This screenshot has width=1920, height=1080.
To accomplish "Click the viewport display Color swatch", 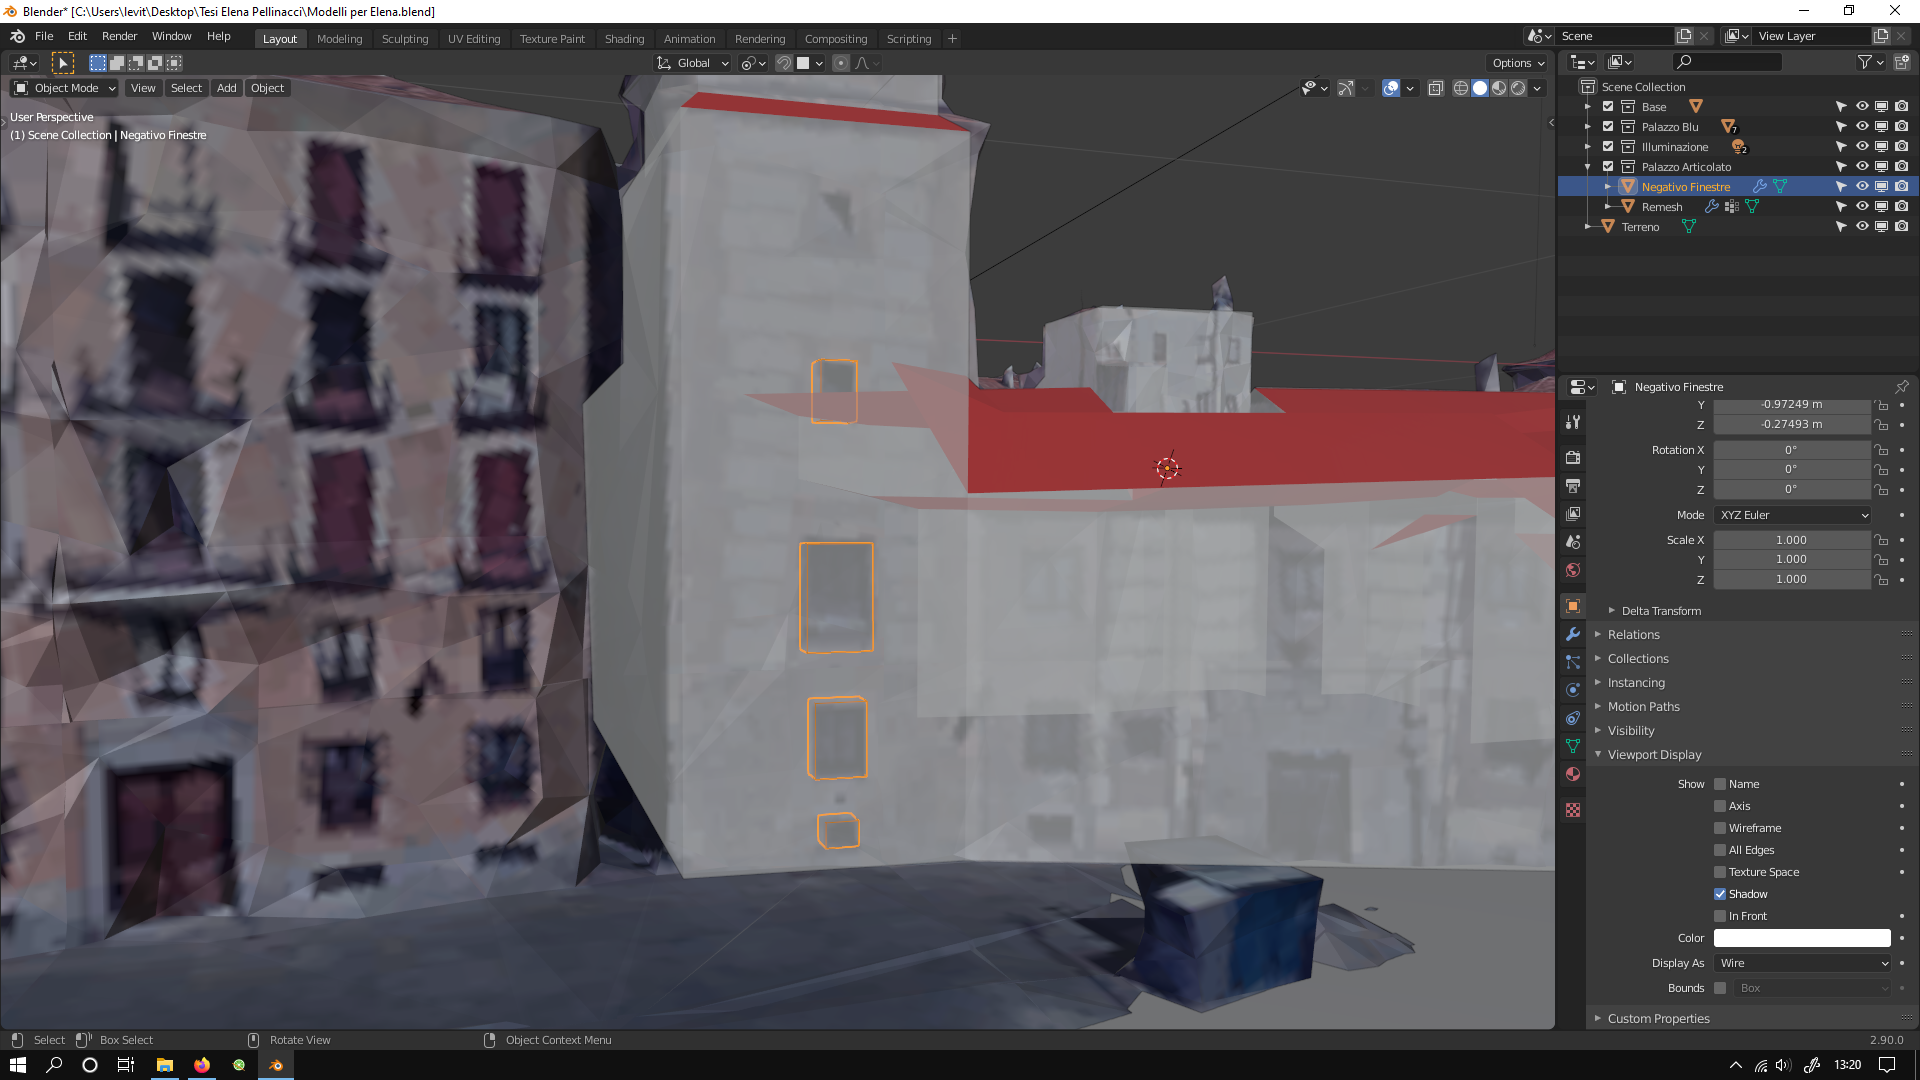I will tap(1802, 938).
